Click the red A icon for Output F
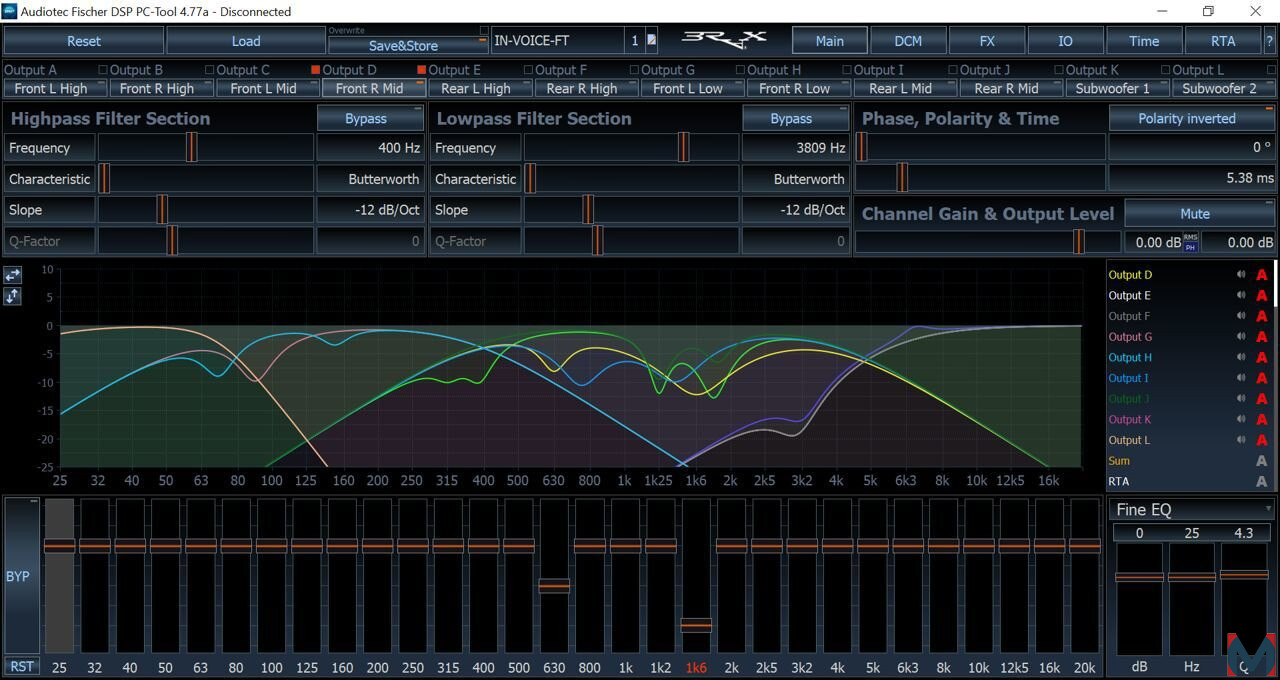1280x680 pixels. pyautogui.click(x=1262, y=317)
